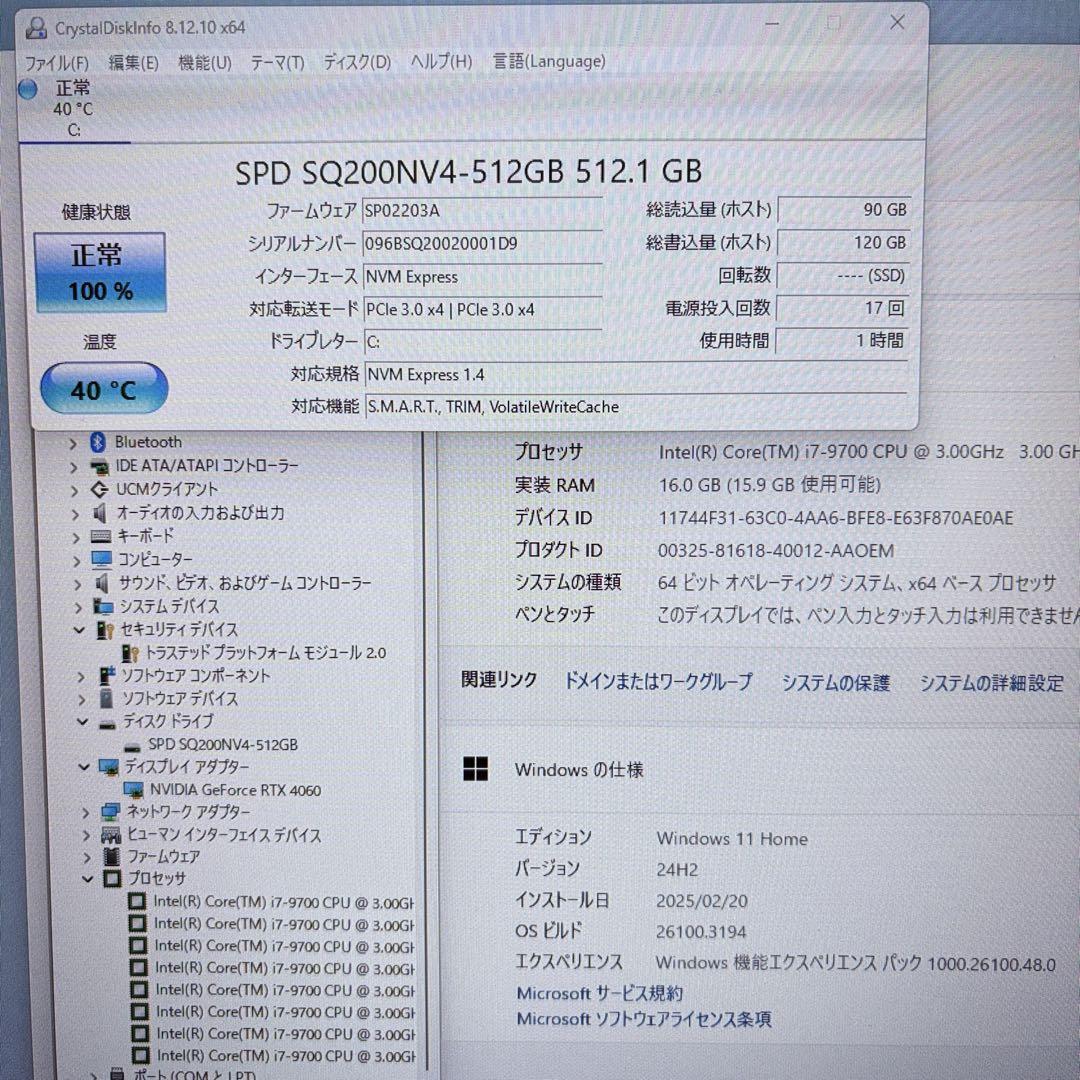Open the システムの詳細設定 link
Screen dimensions: 1080x1080
(992, 683)
